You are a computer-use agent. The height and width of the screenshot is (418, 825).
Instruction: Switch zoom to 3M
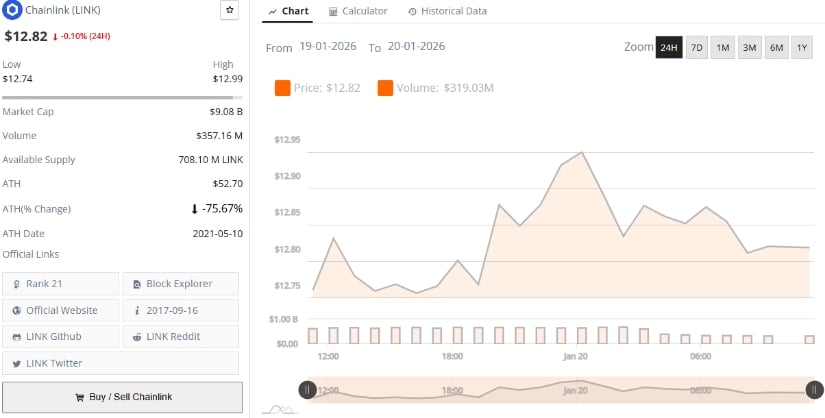click(749, 48)
